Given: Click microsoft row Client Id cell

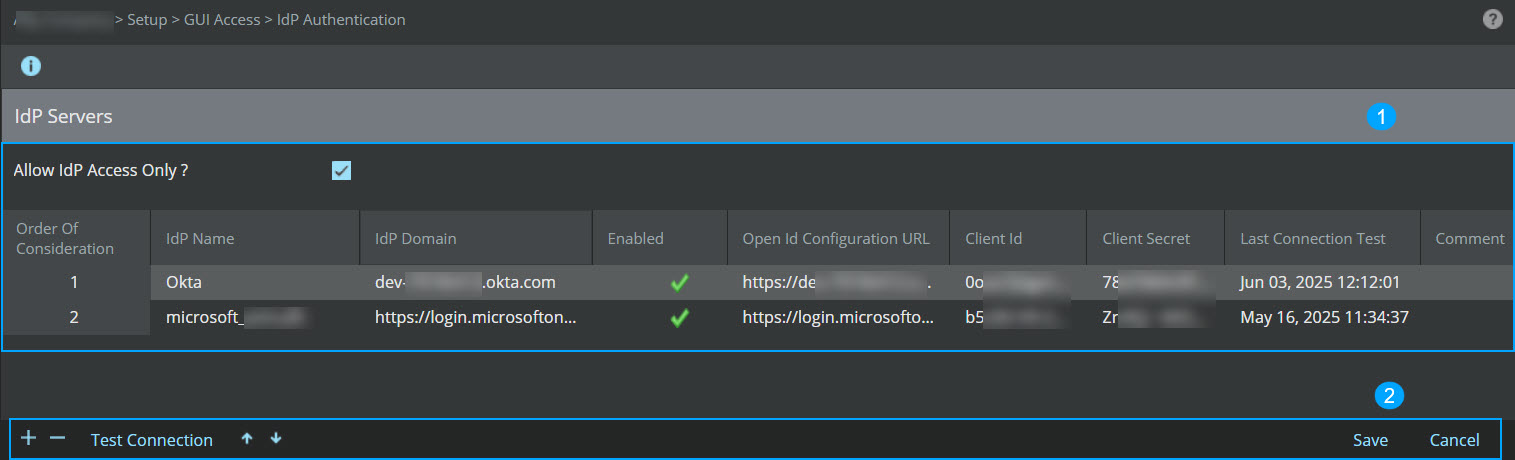Looking at the screenshot, I should (x=1018, y=318).
